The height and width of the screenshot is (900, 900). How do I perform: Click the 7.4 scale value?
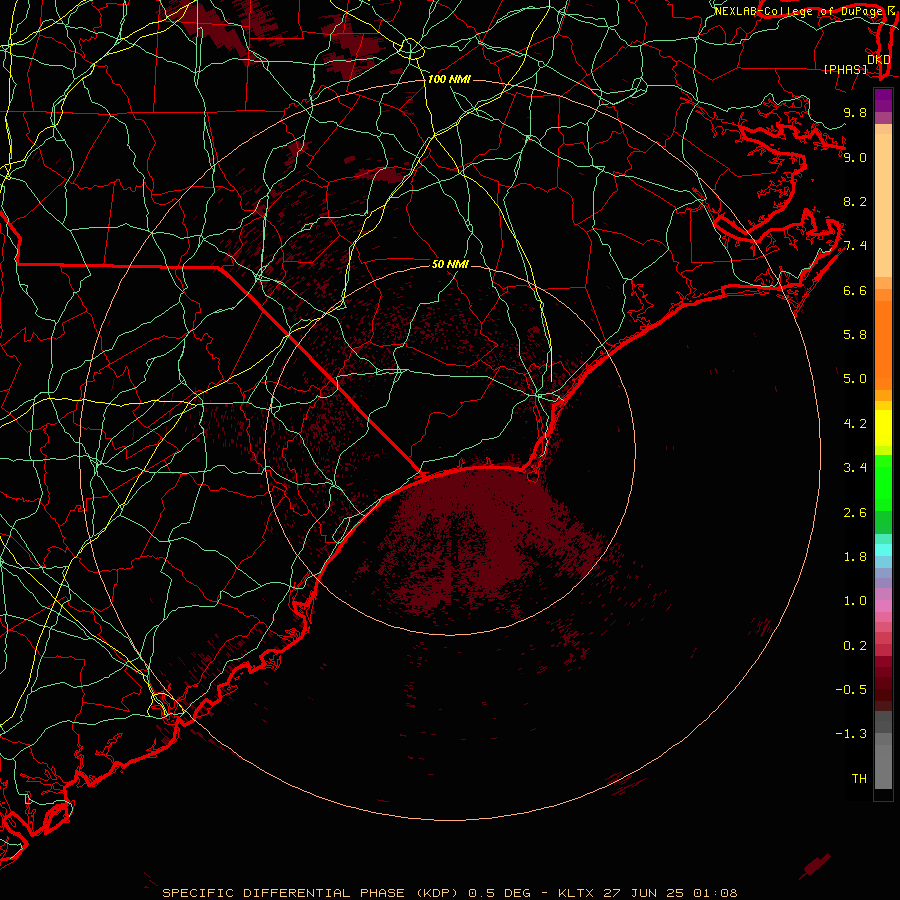(x=855, y=246)
